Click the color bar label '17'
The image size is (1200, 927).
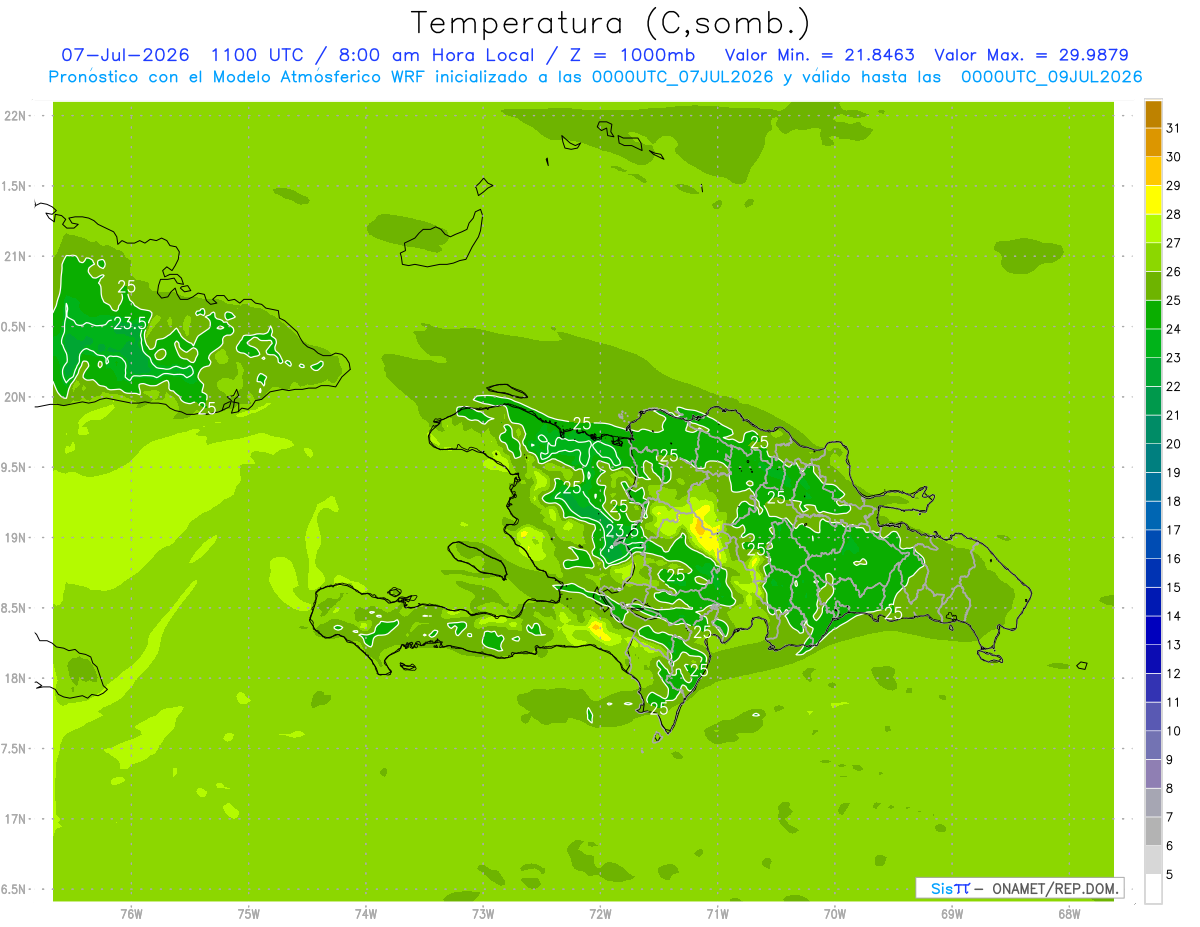(1174, 530)
